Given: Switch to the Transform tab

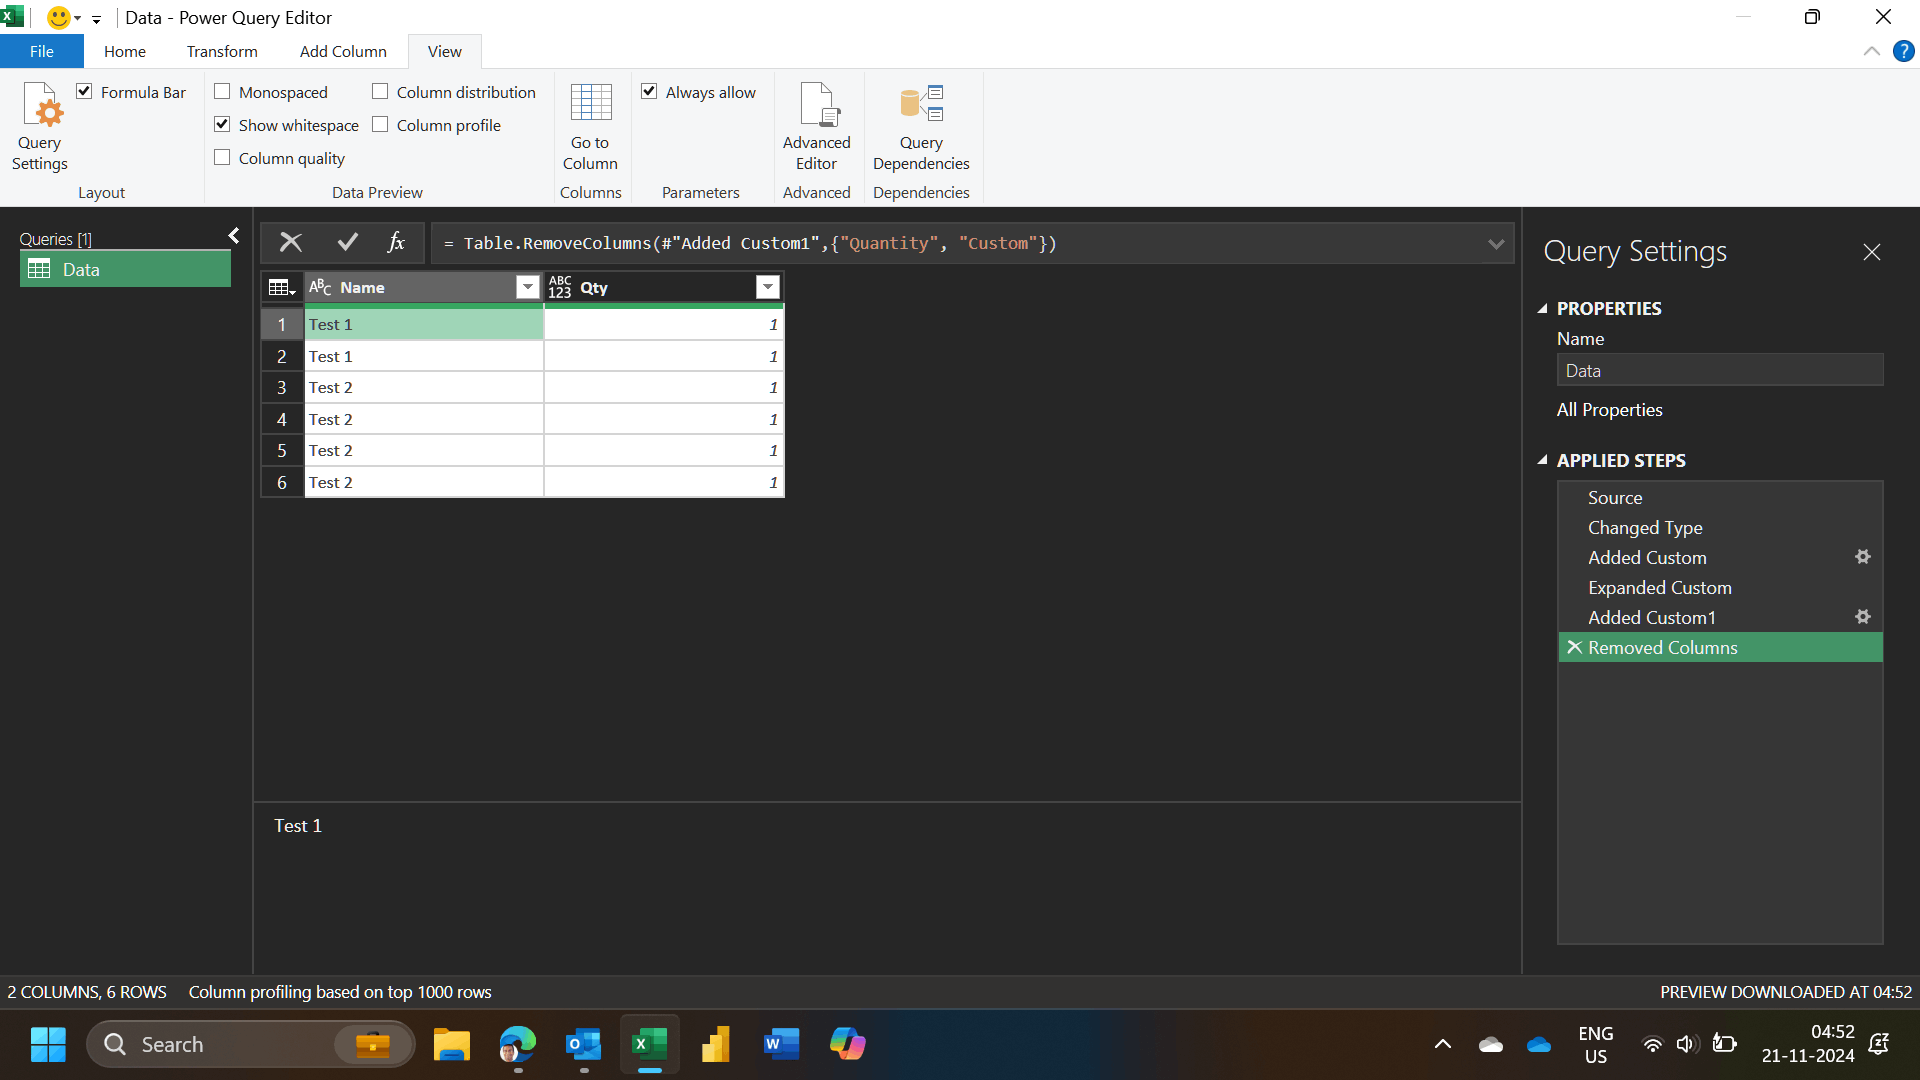Looking at the screenshot, I should point(222,51).
